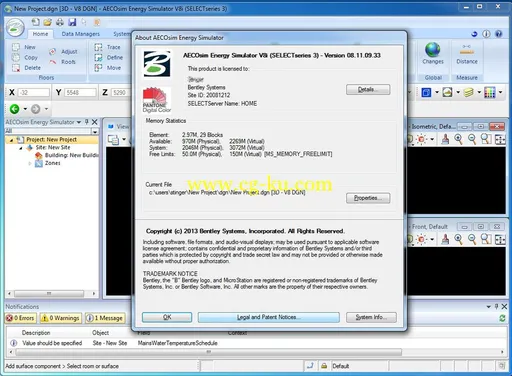This screenshot has height=376, width=512.
Task: Click the Description column header
Action: tap(36, 333)
